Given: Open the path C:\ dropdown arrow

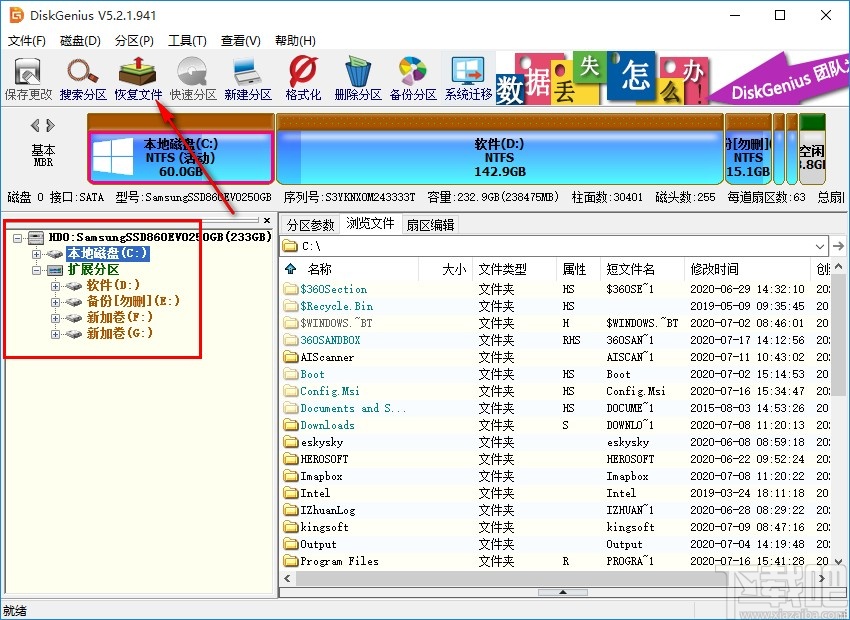Looking at the screenshot, I should (819, 247).
